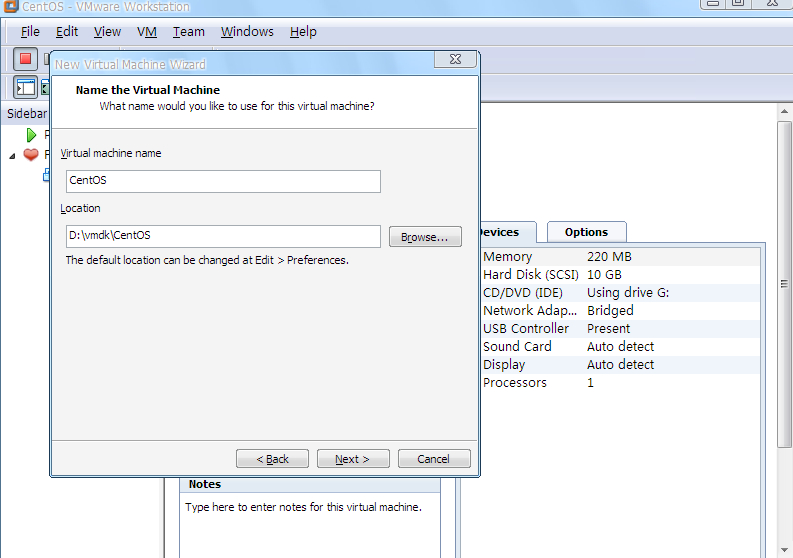Close the wizard dialog with X

(455, 59)
